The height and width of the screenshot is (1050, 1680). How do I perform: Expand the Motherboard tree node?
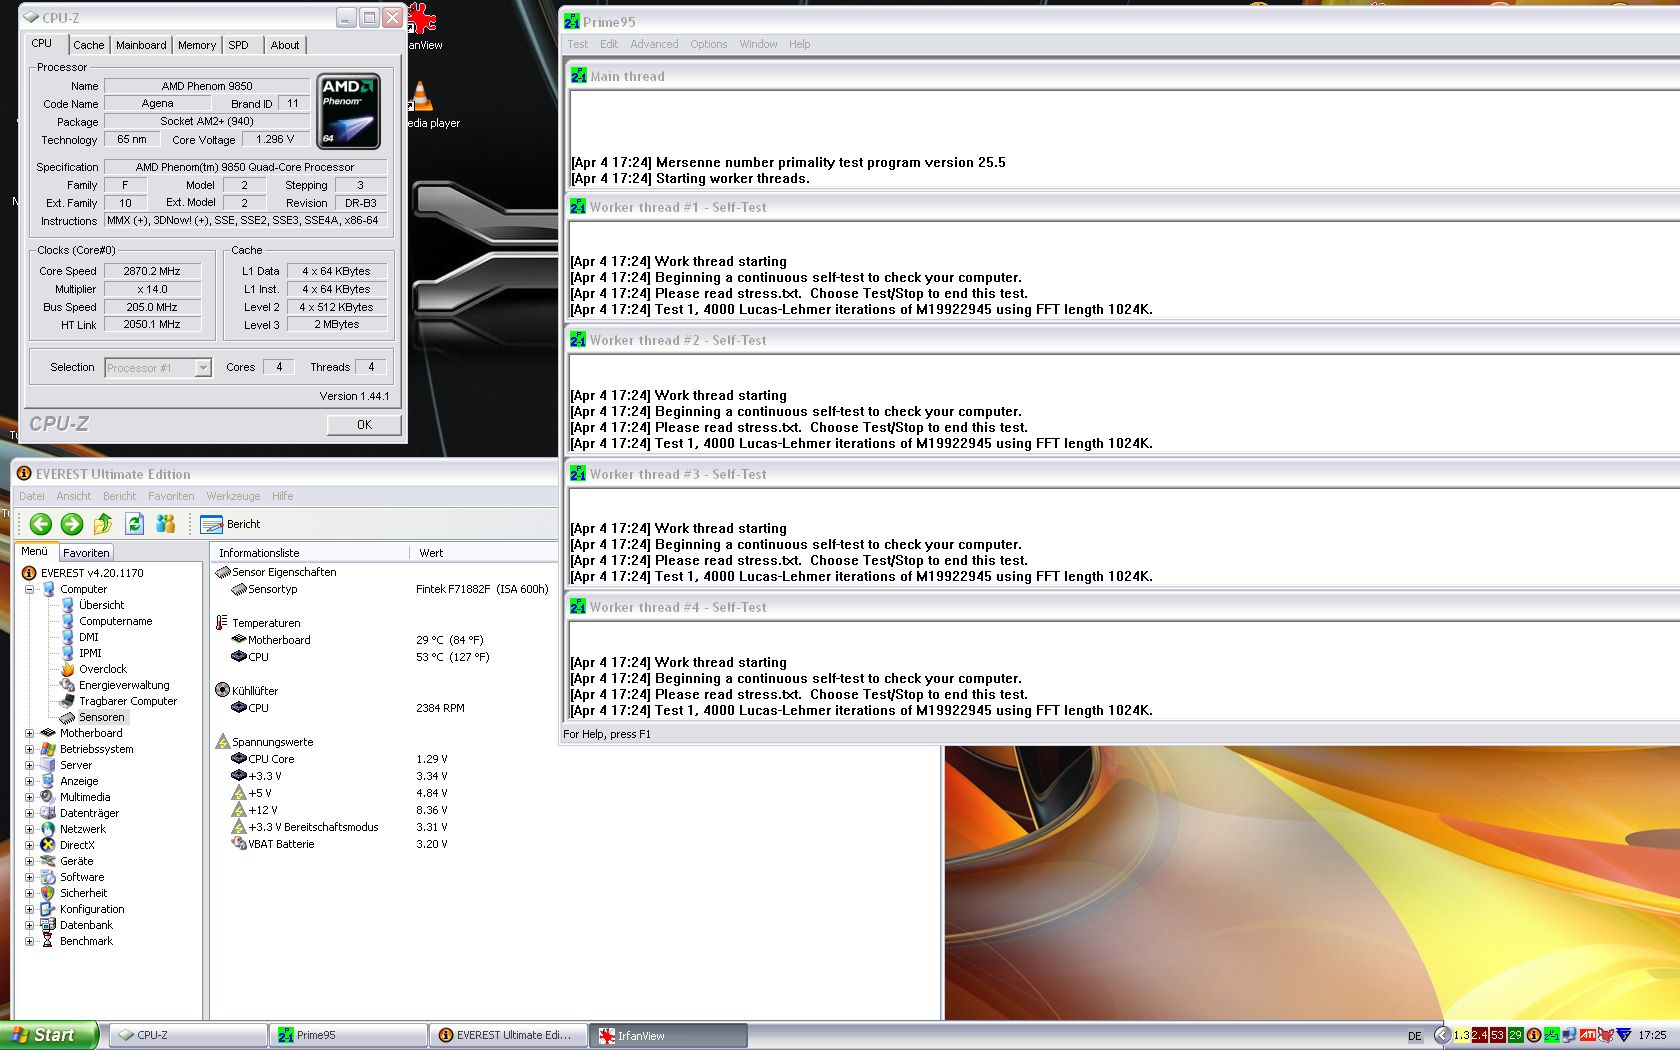pos(29,733)
